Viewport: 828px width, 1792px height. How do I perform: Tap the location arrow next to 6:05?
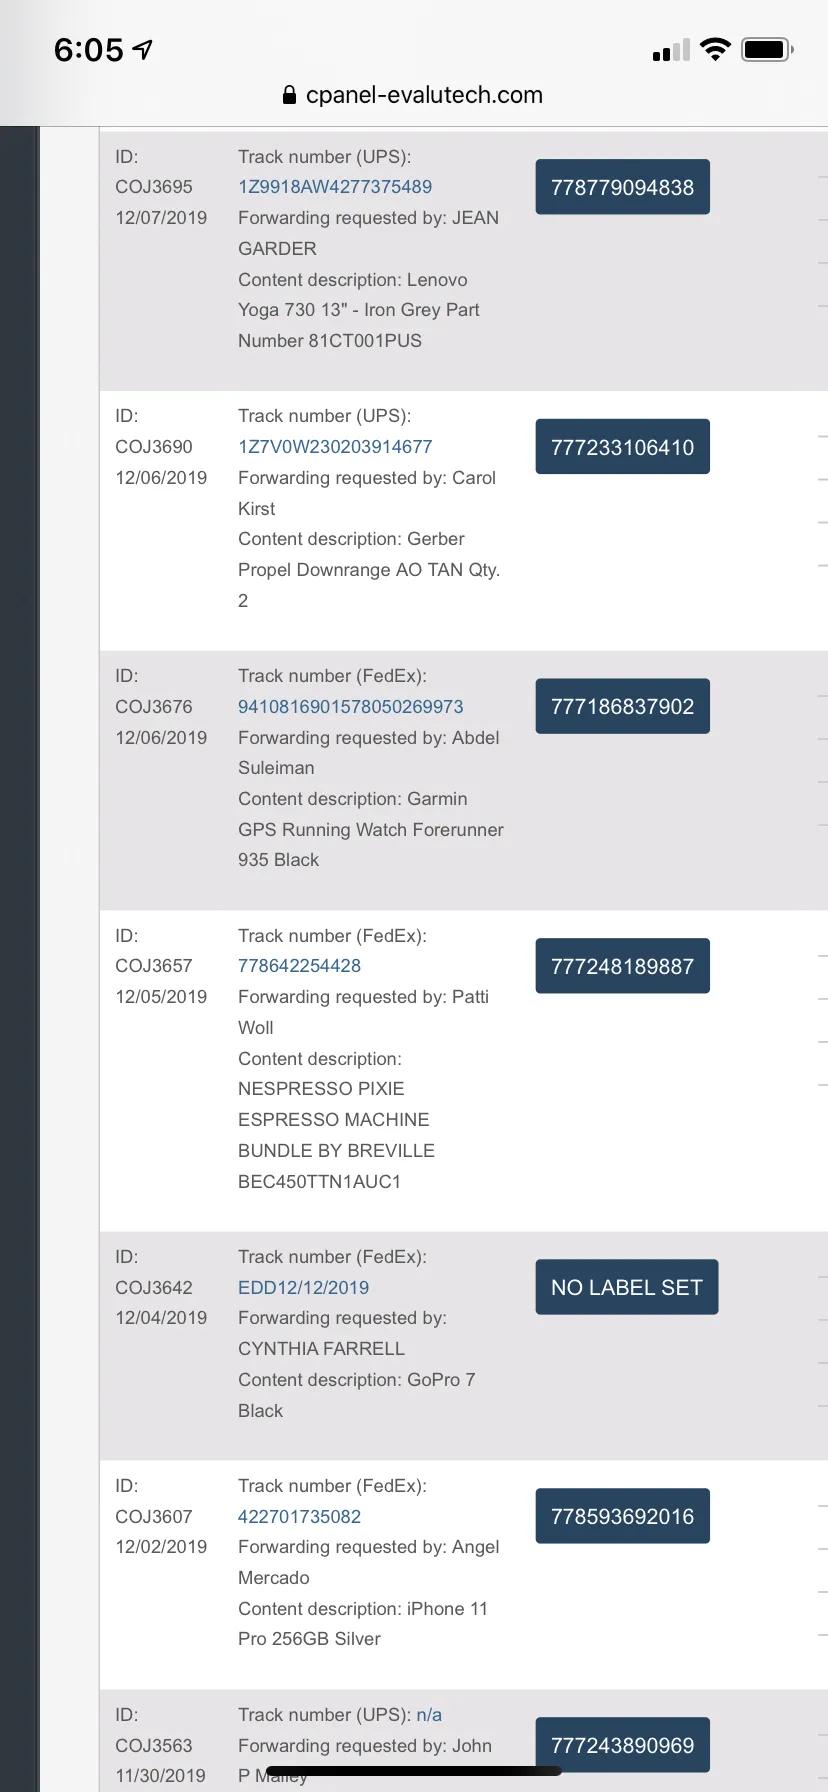[x=143, y=49]
